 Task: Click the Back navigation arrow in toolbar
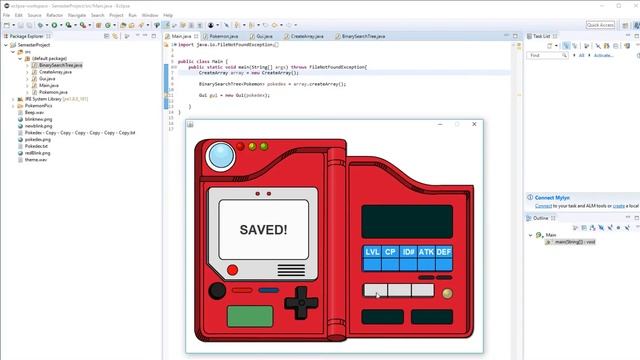pos(274,25)
